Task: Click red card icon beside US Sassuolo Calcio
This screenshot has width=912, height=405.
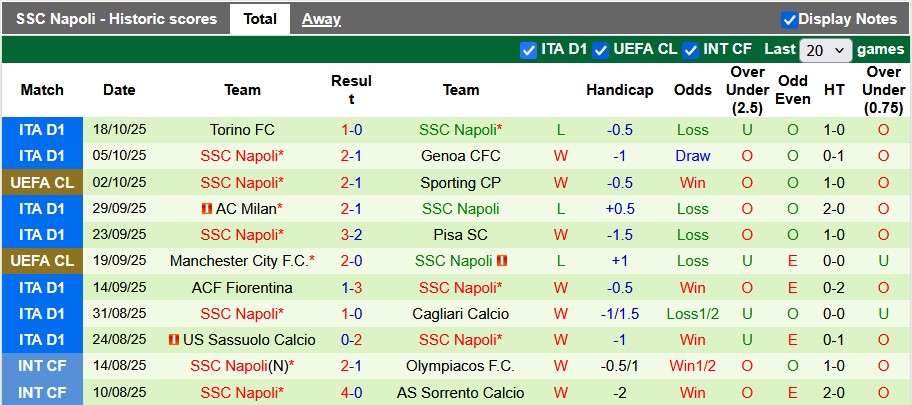Action: click(x=175, y=339)
